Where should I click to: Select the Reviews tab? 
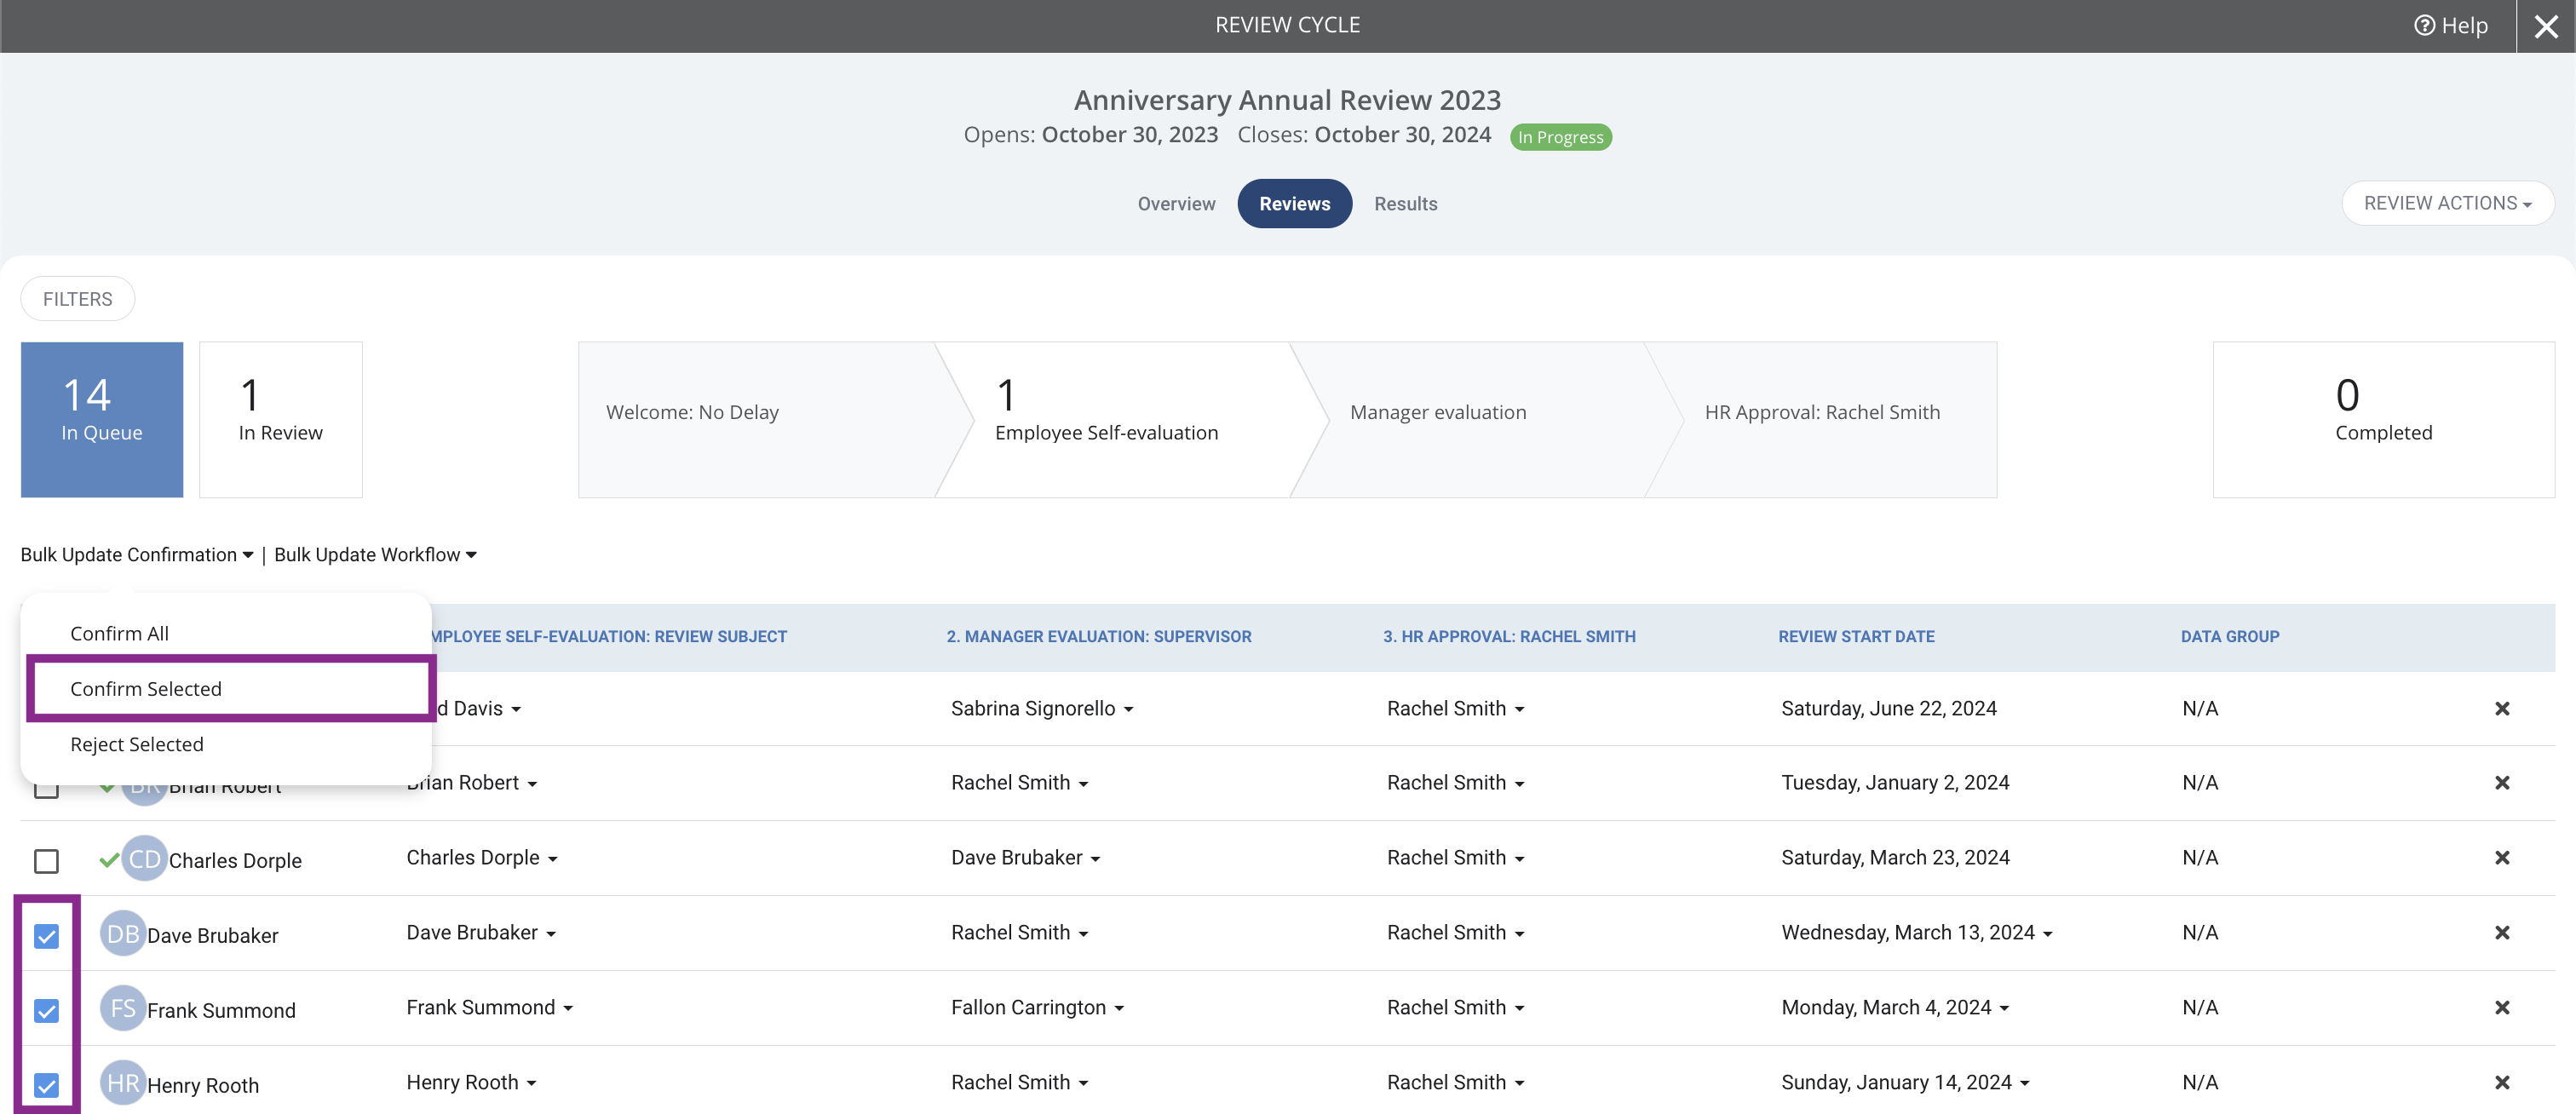1294,204
